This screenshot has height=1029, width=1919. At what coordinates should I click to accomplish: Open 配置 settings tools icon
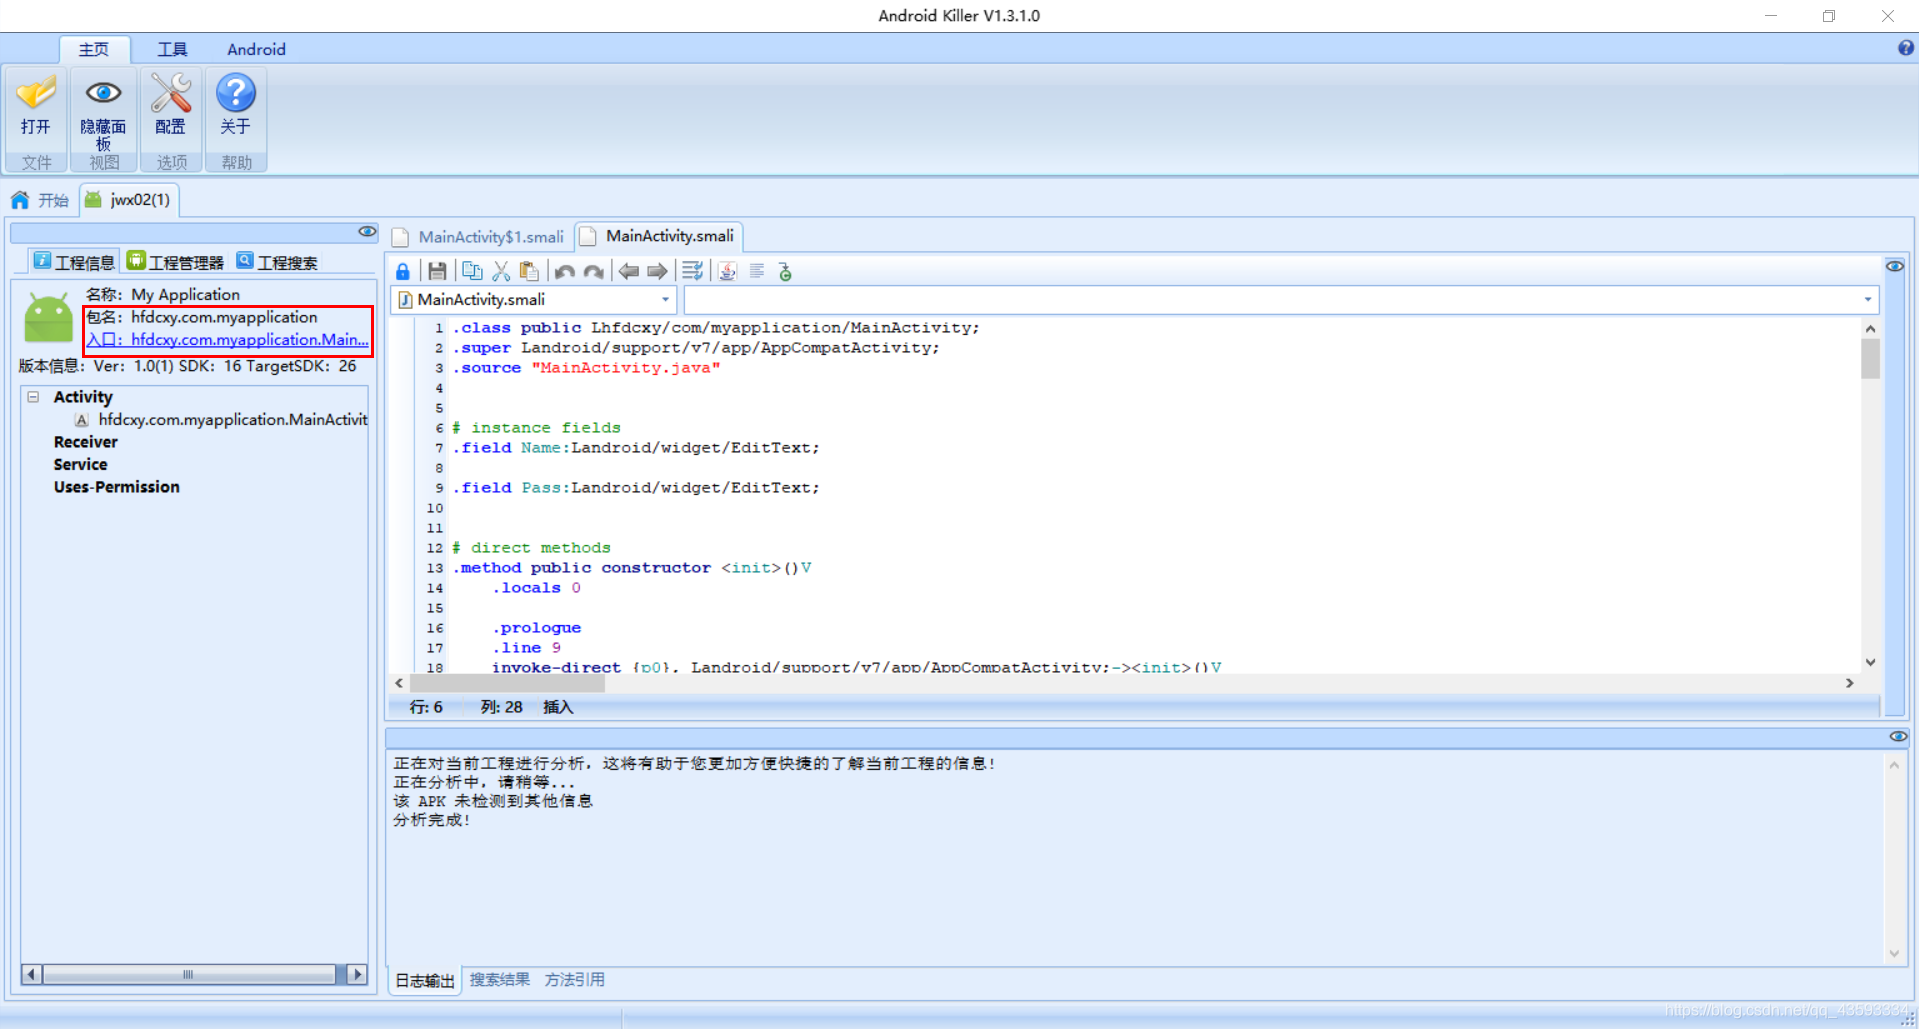[x=170, y=94]
